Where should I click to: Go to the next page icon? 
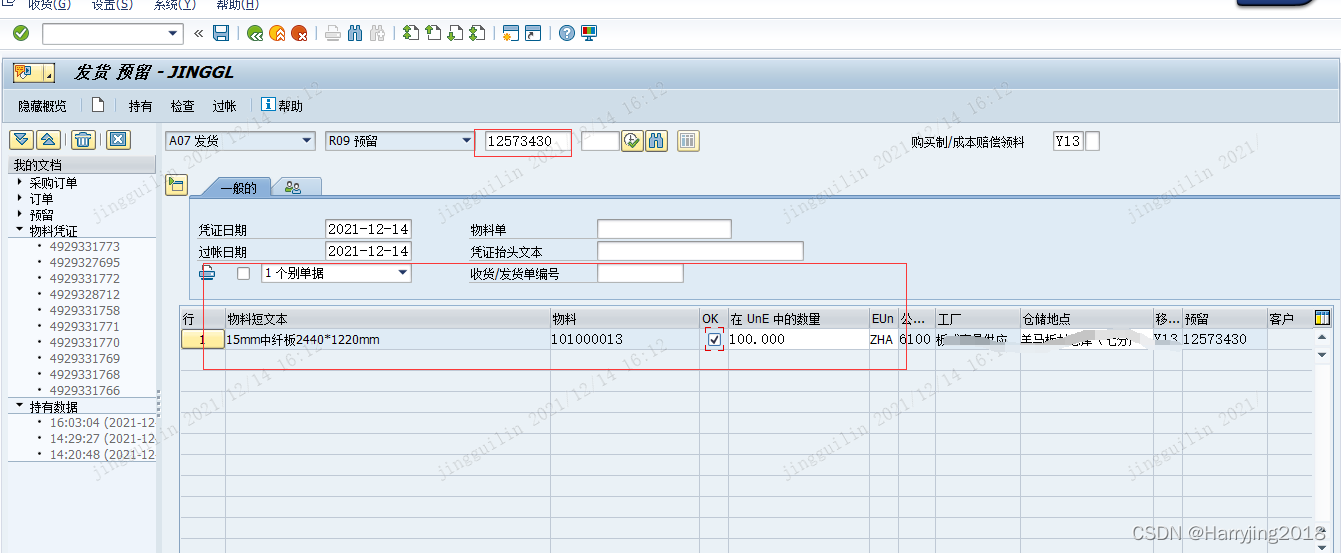(x=455, y=33)
